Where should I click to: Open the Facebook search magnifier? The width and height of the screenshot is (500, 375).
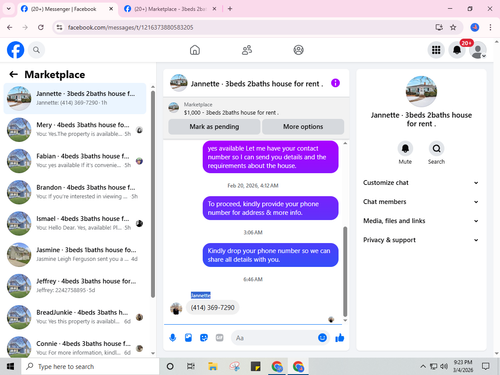point(36,50)
